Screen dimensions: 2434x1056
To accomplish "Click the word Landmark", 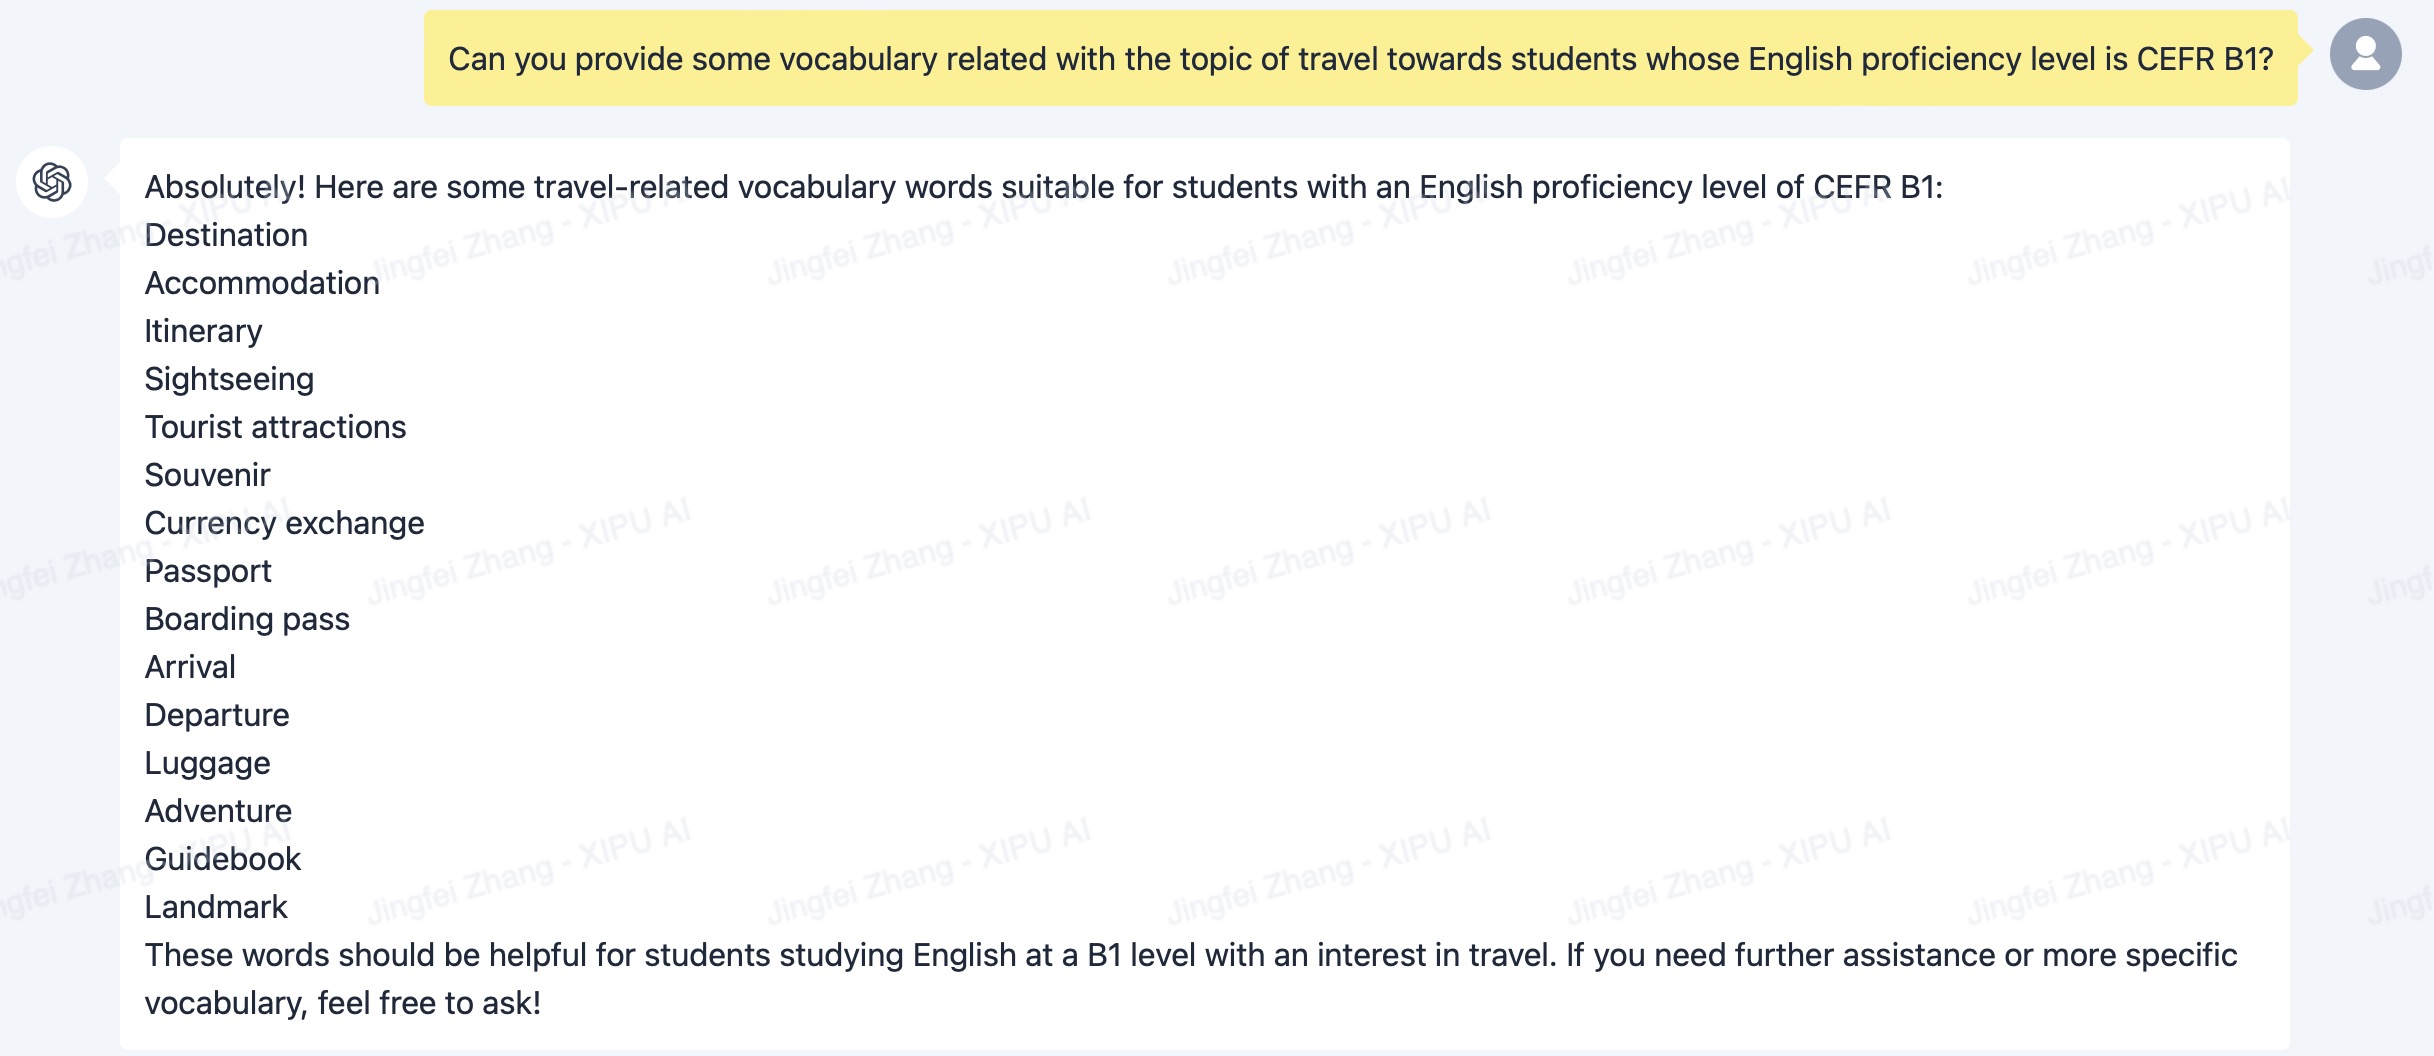I will (x=216, y=907).
